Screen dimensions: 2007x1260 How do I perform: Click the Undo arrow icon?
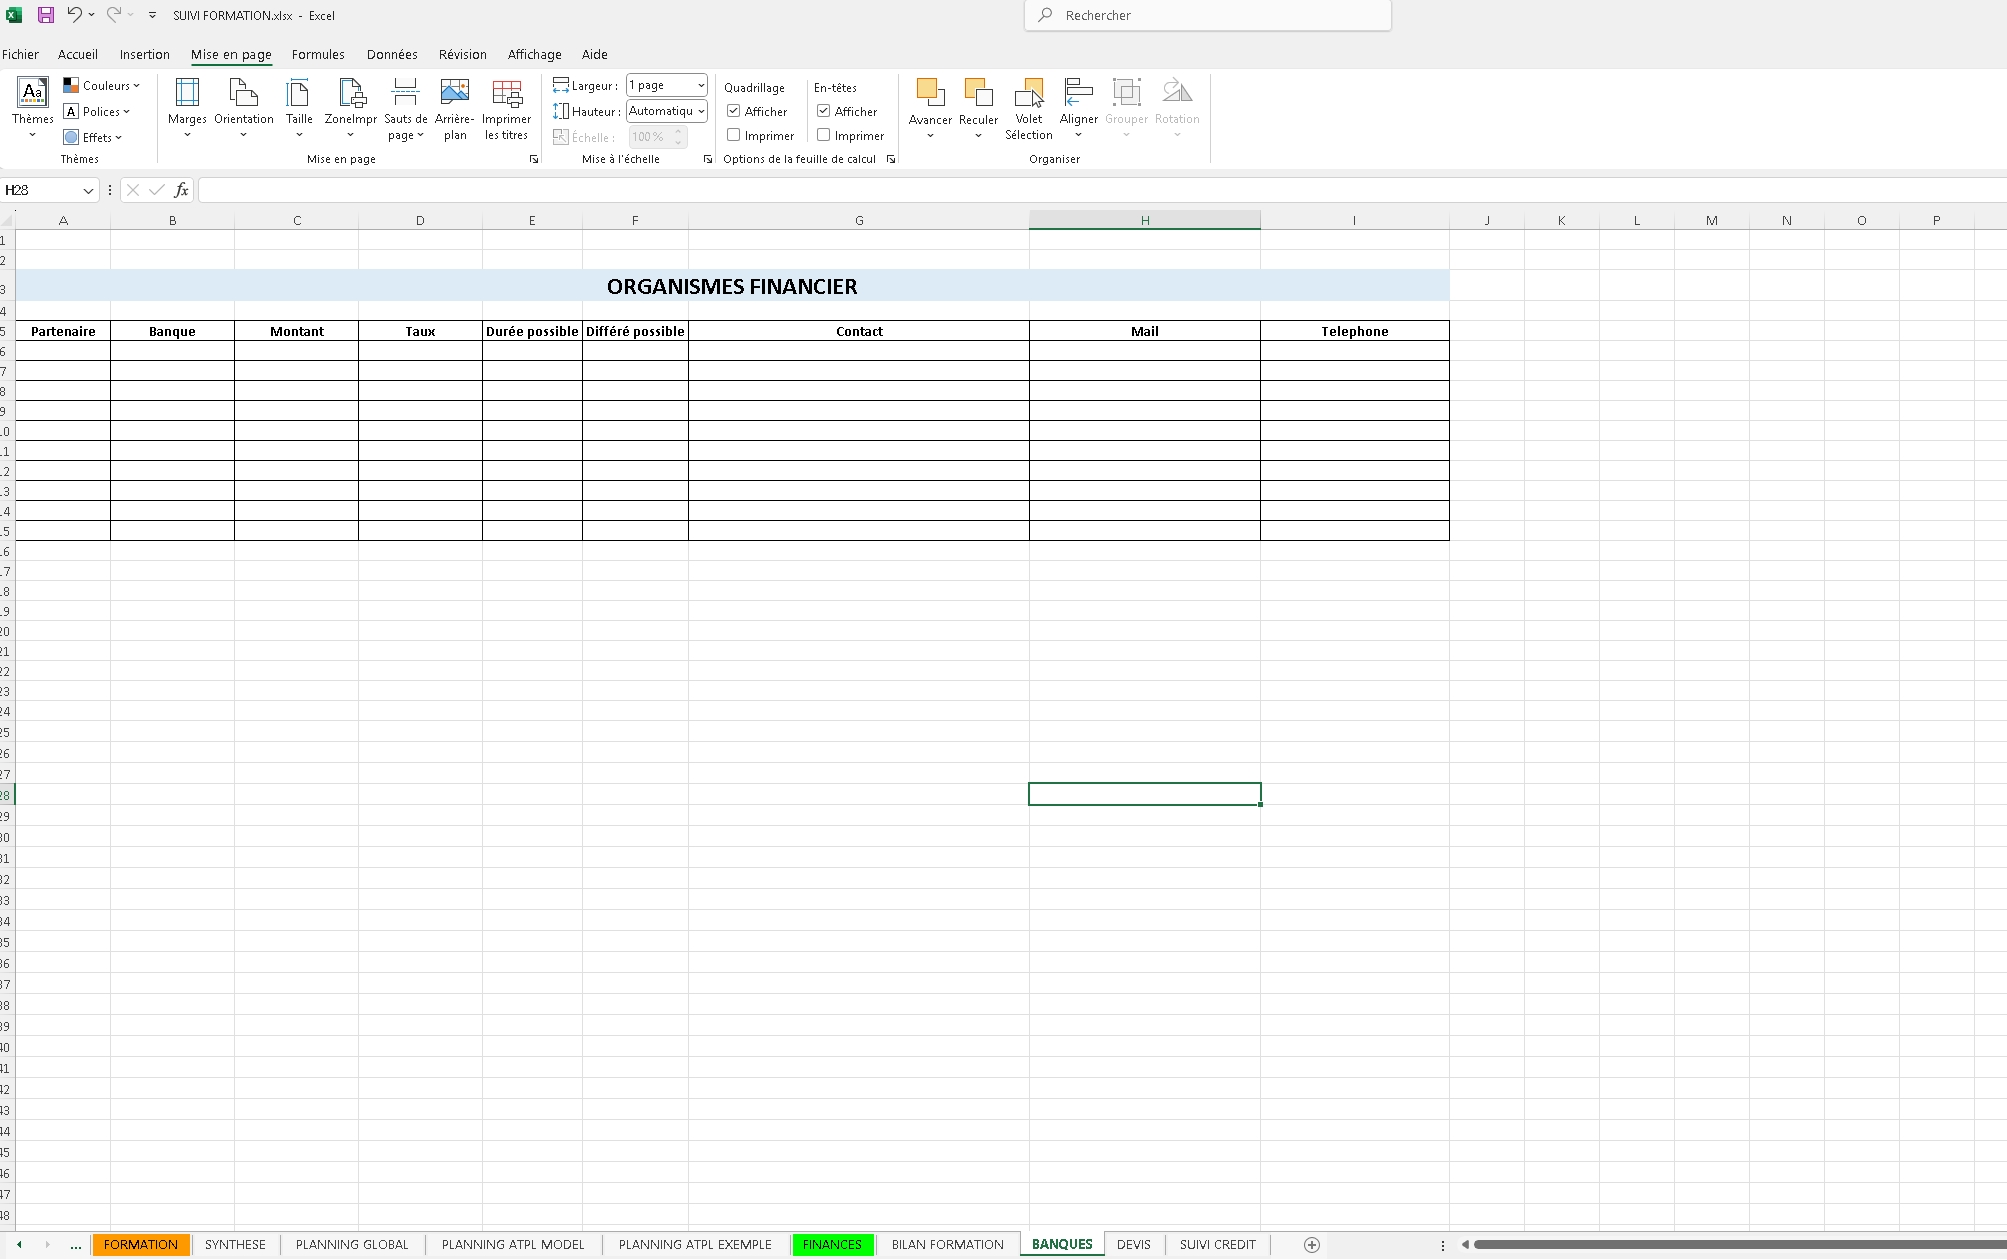click(74, 14)
